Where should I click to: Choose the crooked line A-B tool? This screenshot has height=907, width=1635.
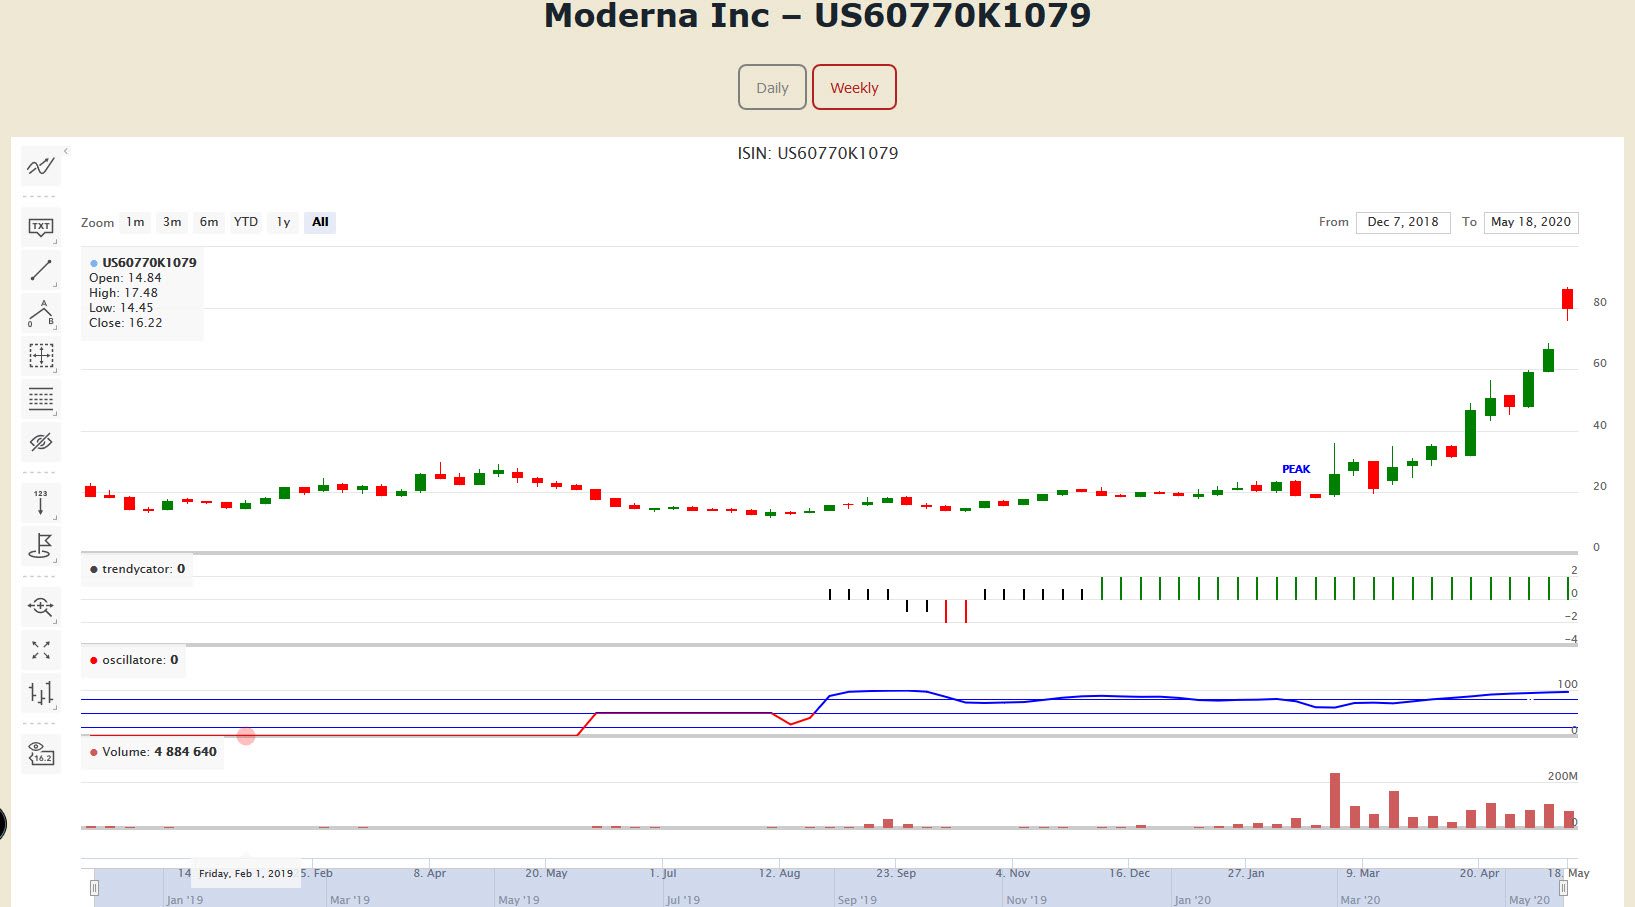pyautogui.click(x=41, y=314)
